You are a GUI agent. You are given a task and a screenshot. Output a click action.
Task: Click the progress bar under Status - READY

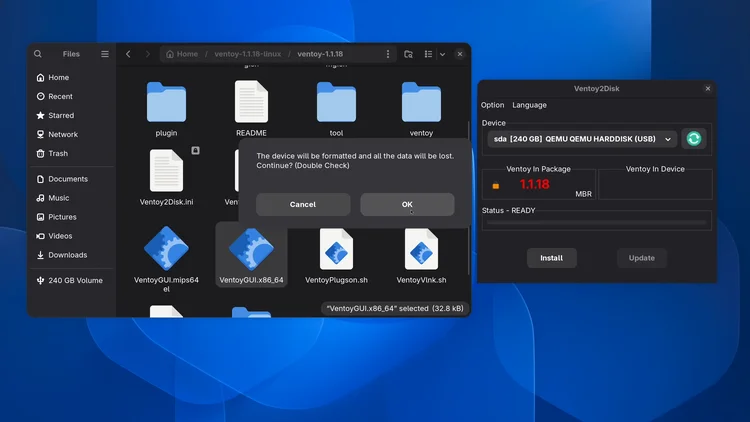[x=596, y=222]
